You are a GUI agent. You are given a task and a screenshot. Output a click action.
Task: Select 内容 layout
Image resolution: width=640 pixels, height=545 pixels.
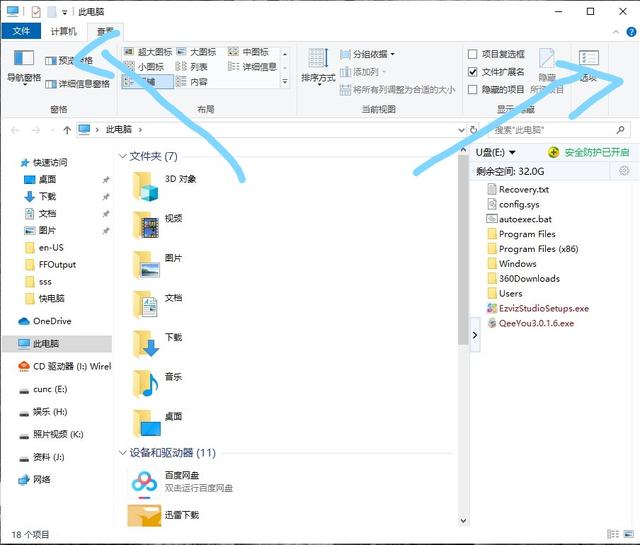[x=192, y=82]
